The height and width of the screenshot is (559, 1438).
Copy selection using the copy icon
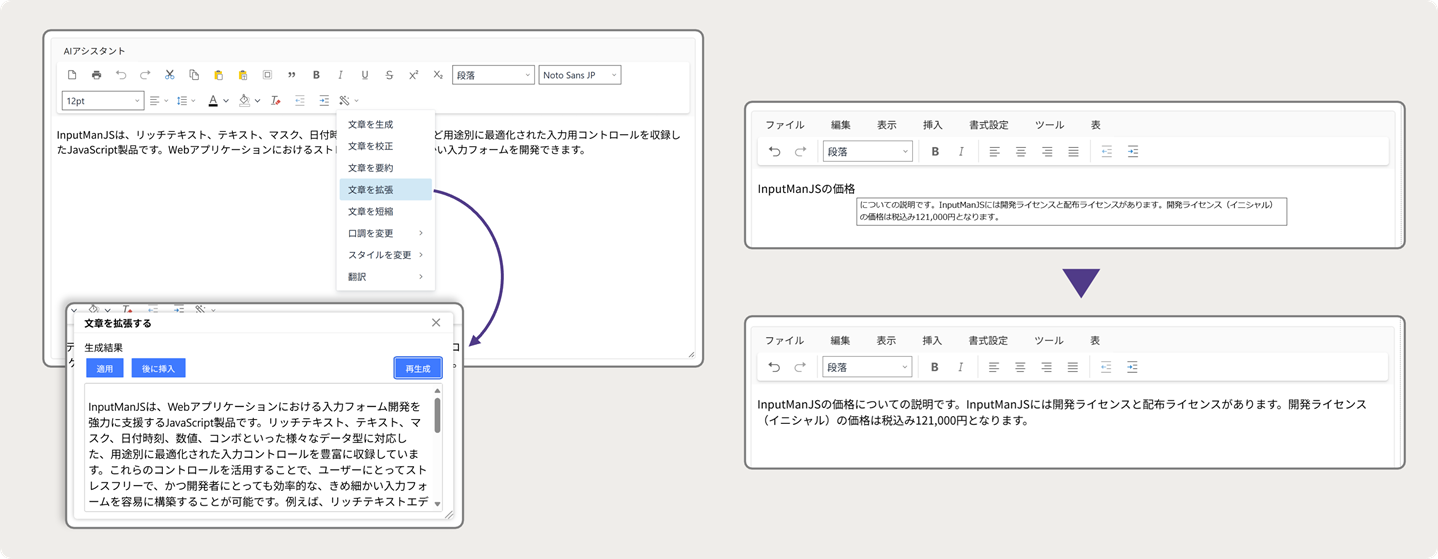(194, 75)
